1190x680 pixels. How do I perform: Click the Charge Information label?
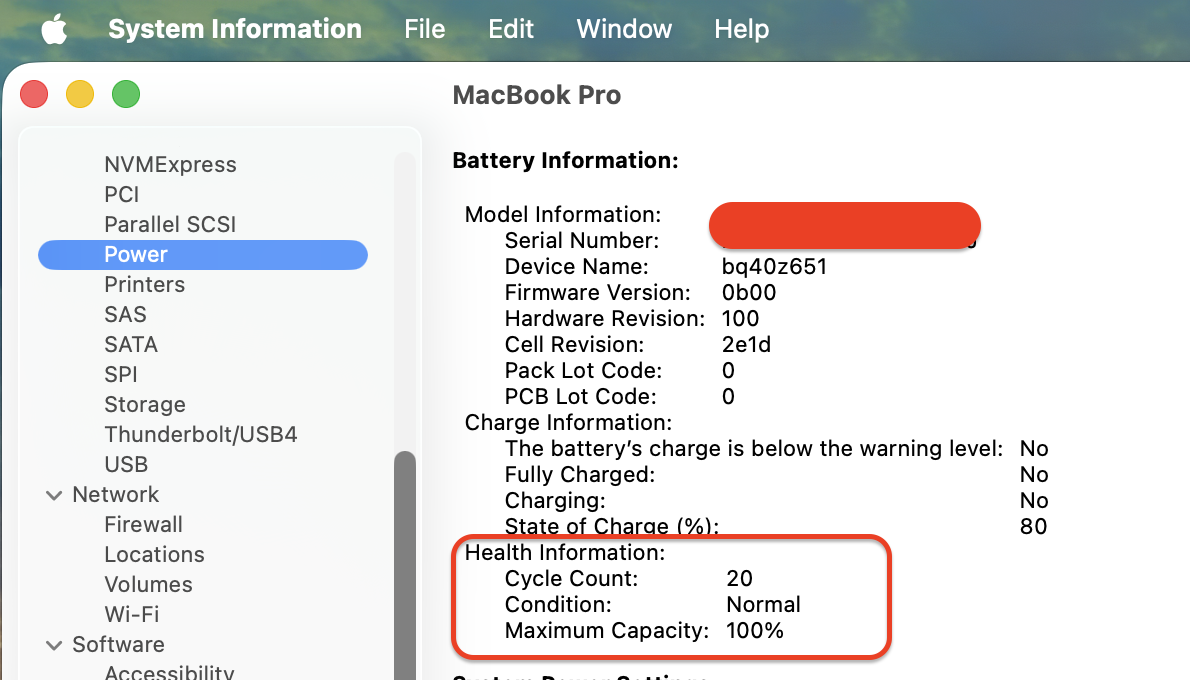[x=568, y=423]
